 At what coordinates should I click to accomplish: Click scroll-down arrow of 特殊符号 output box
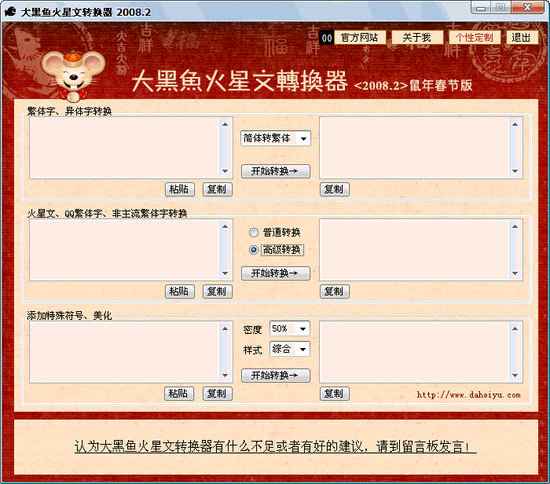(x=515, y=375)
